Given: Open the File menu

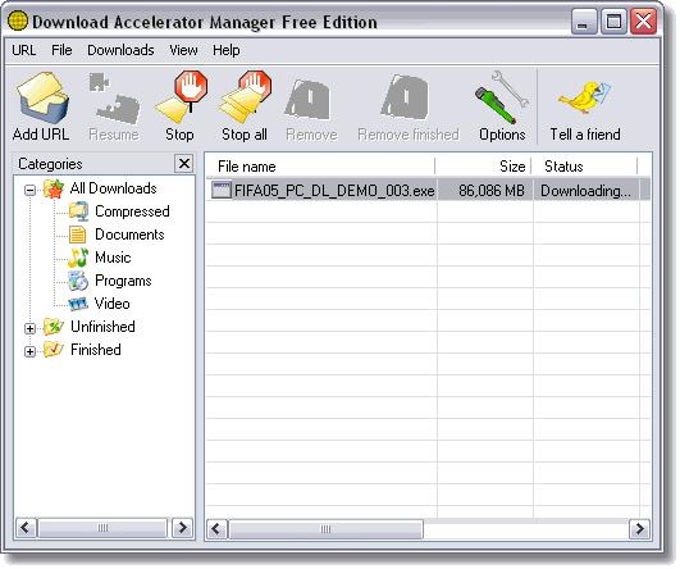Looking at the screenshot, I should 62,50.
